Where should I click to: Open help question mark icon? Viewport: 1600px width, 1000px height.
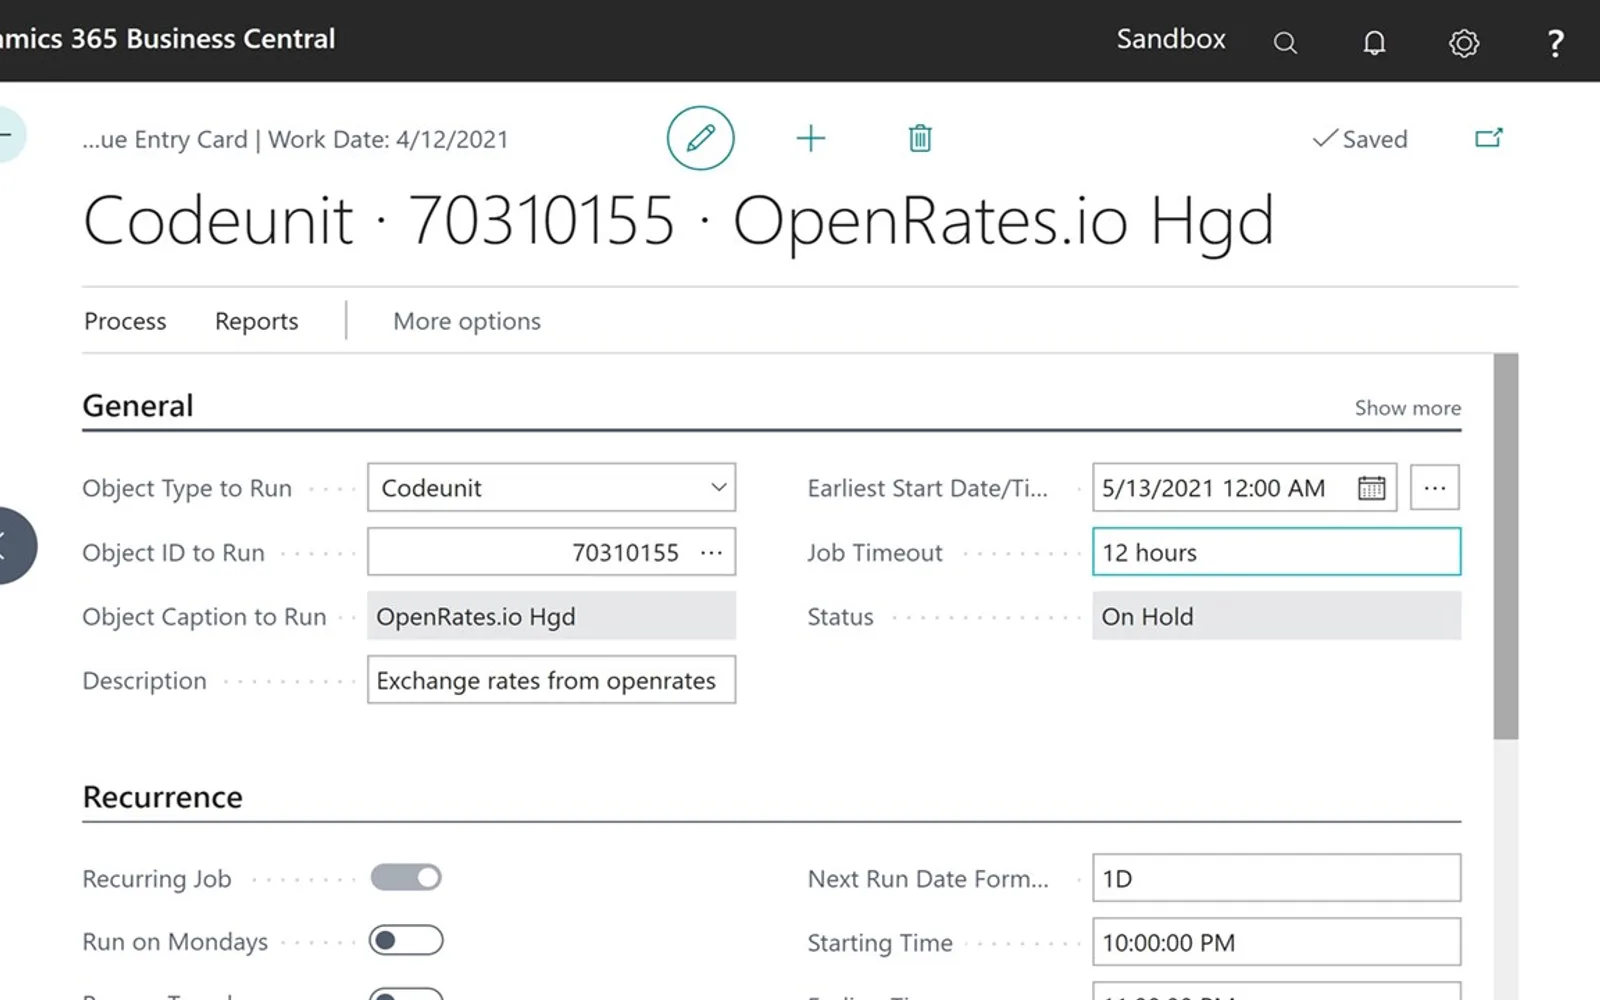(x=1555, y=42)
